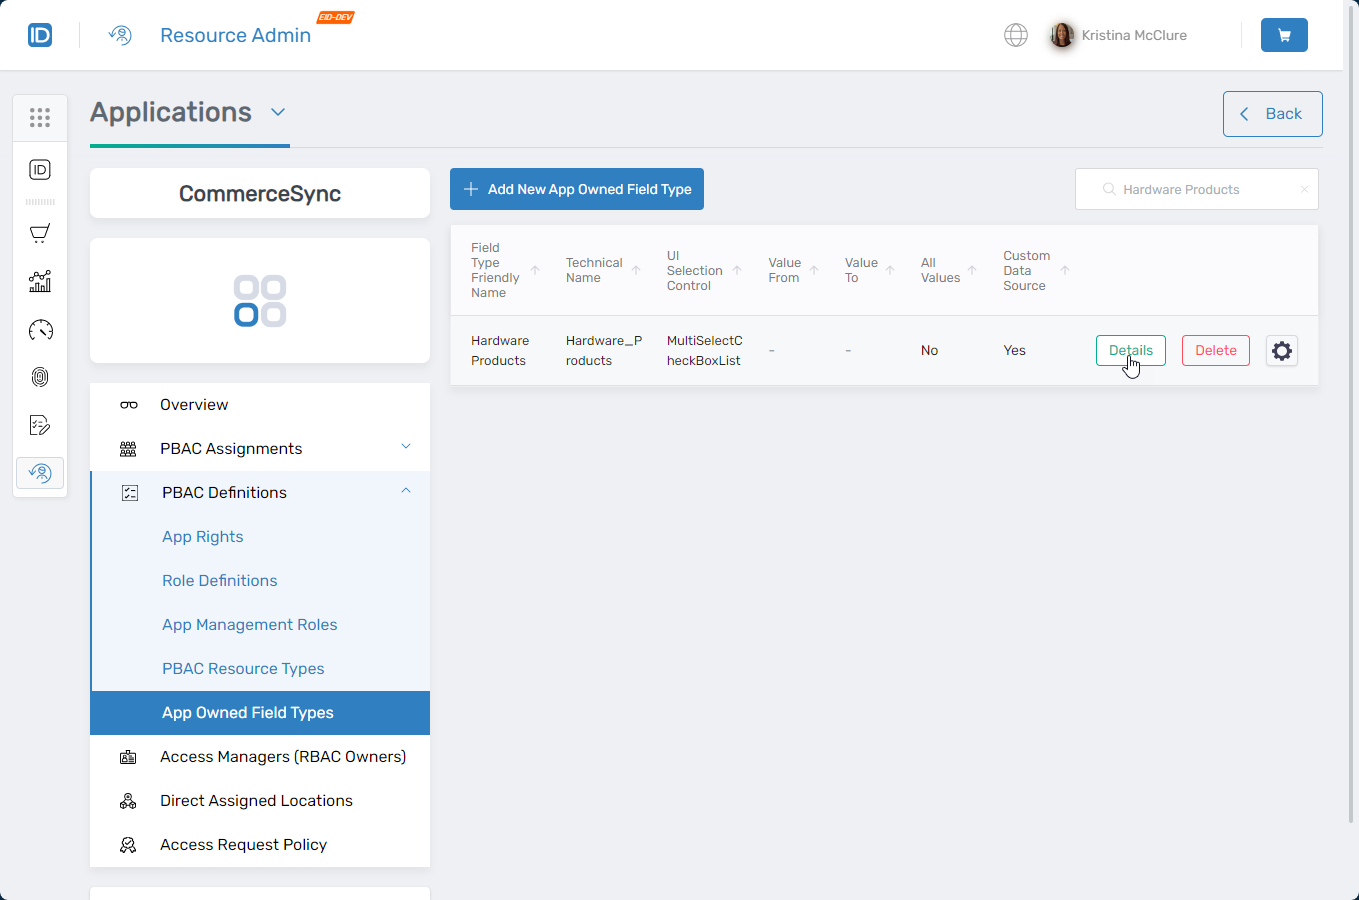Screen dimensions: 1359x900
Task: Expand the Applications title dropdown
Action: point(278,112)
